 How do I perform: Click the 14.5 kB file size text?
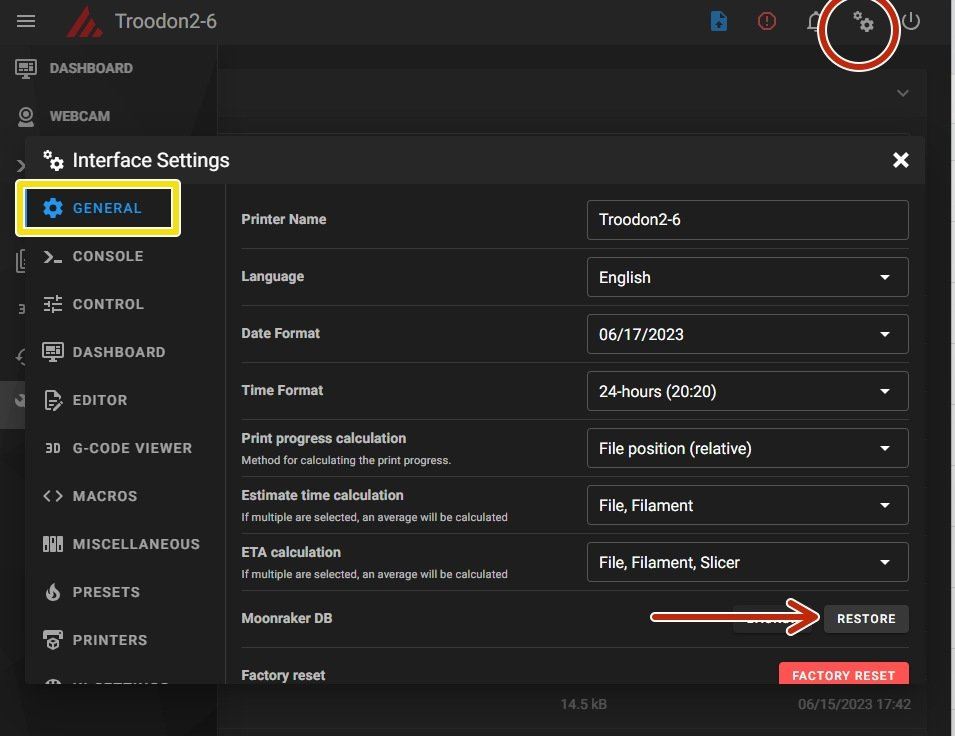pyautogui.click(x=583, y=704)
